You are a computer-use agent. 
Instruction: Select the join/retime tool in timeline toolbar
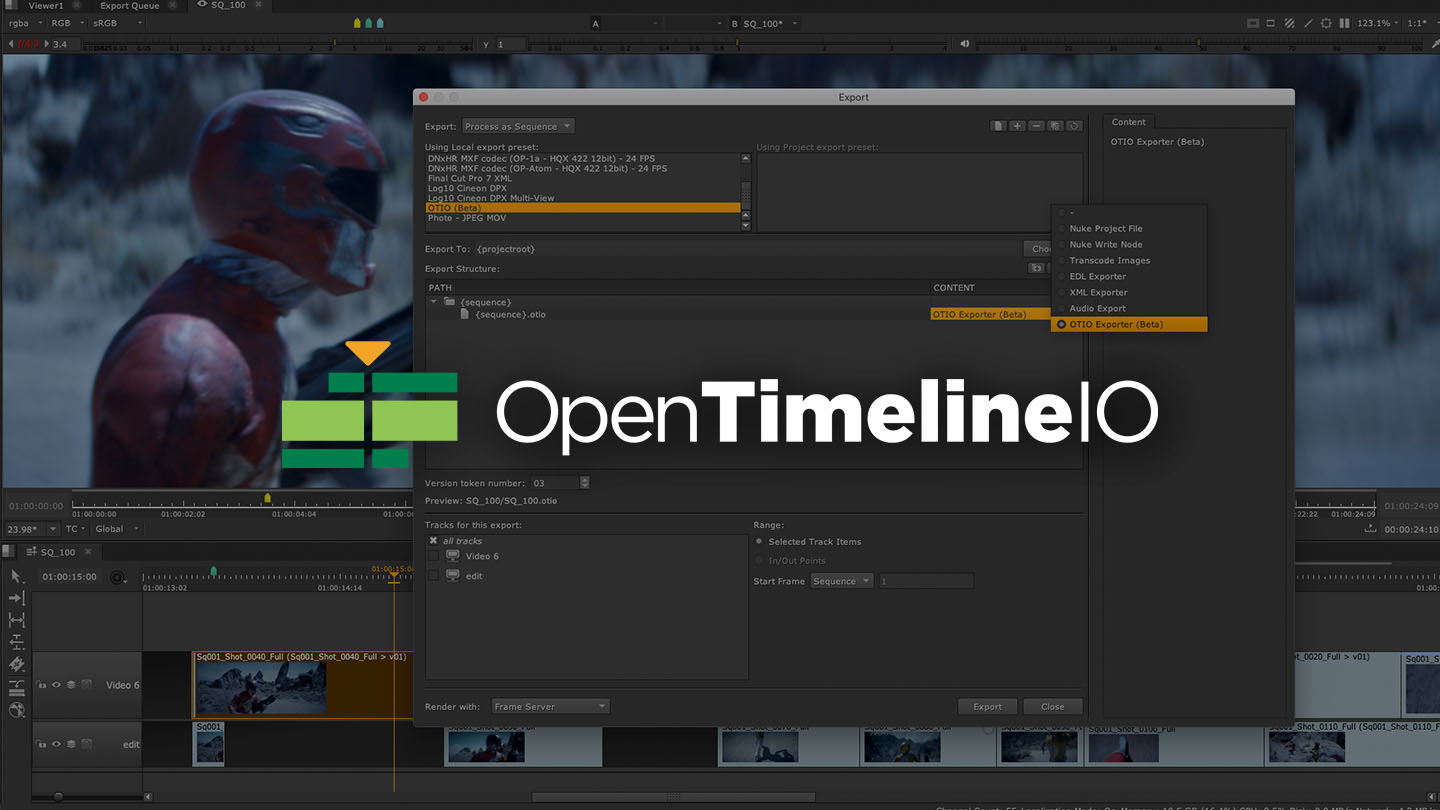coord(16,687)
